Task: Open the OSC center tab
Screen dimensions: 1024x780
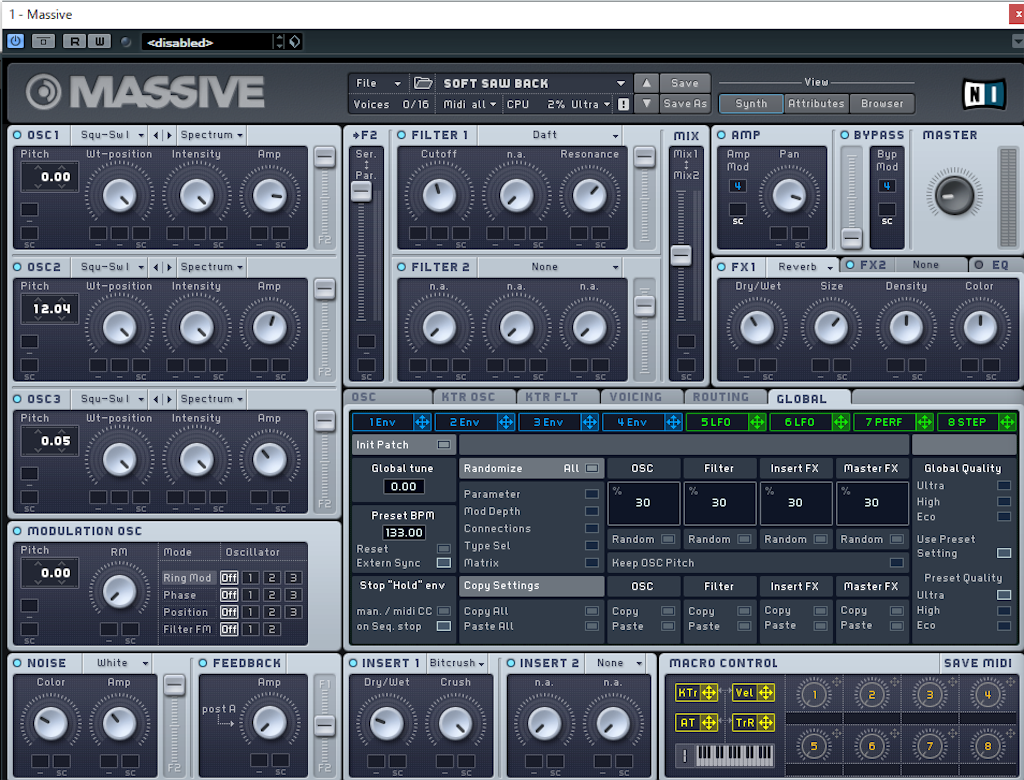Action: pyautogui.click(x=388, y=397)
